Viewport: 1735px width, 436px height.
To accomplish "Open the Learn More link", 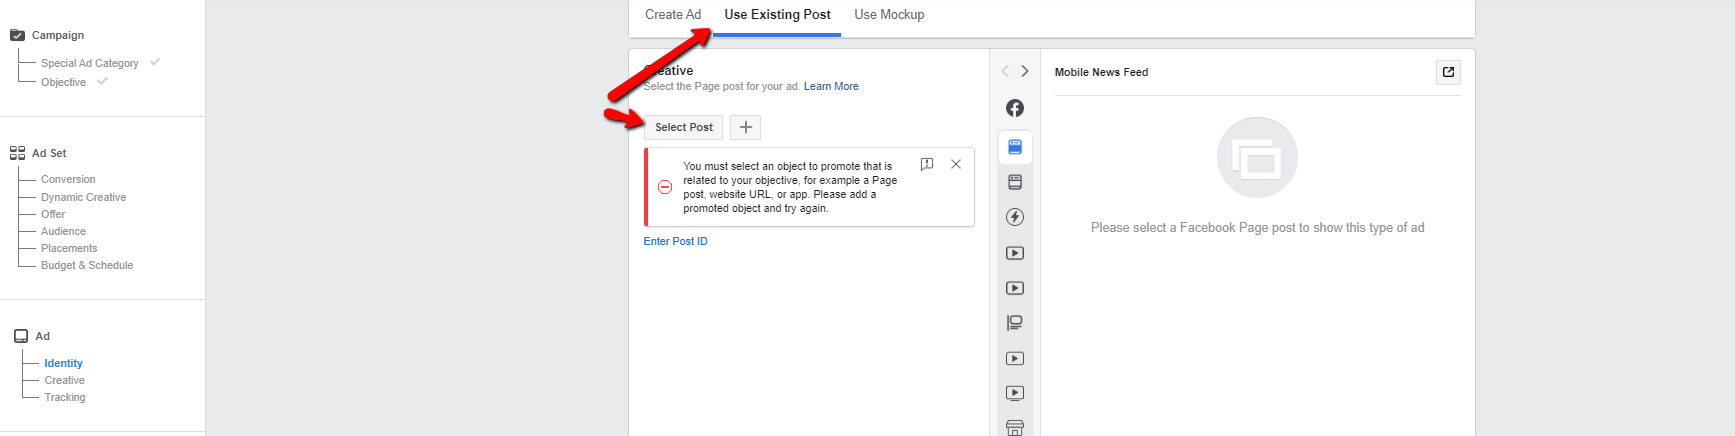I will tap(831, 87).
